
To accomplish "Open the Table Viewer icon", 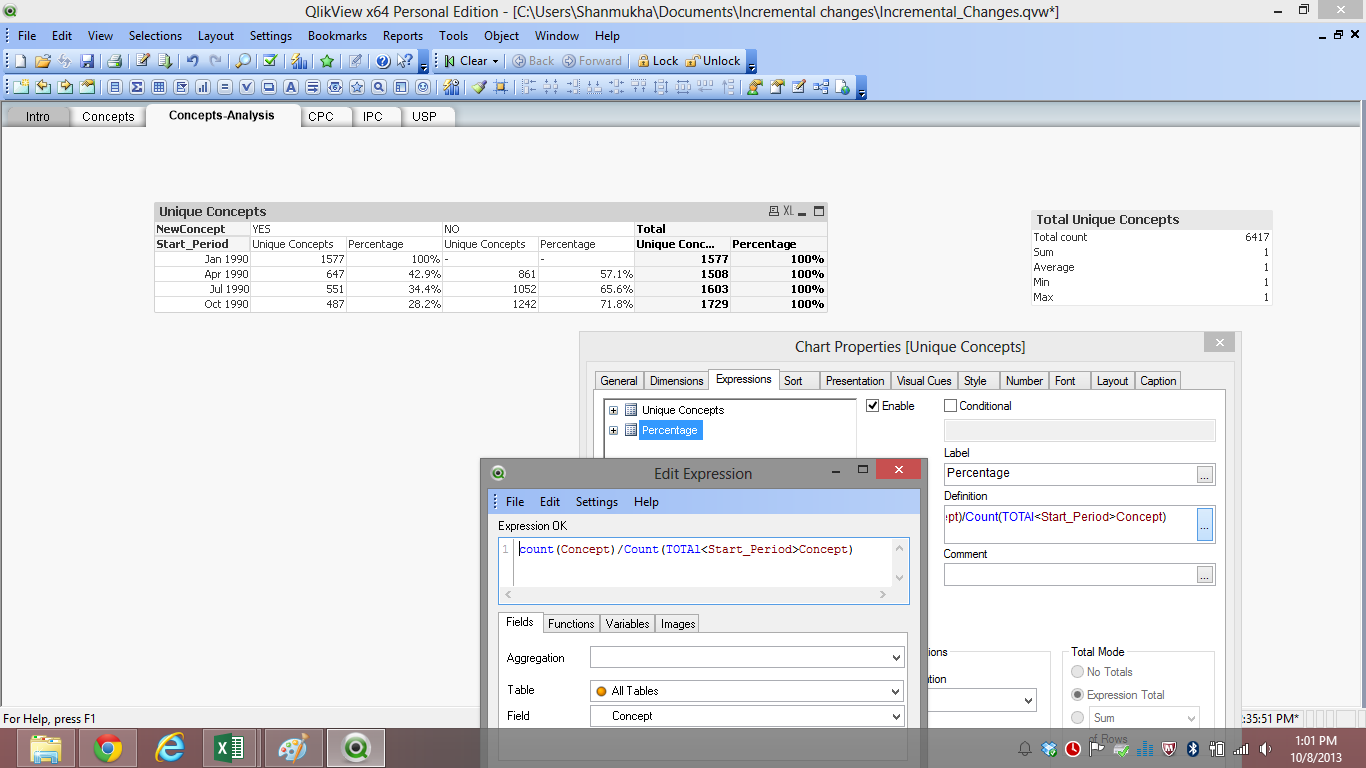I will [821, 87].
